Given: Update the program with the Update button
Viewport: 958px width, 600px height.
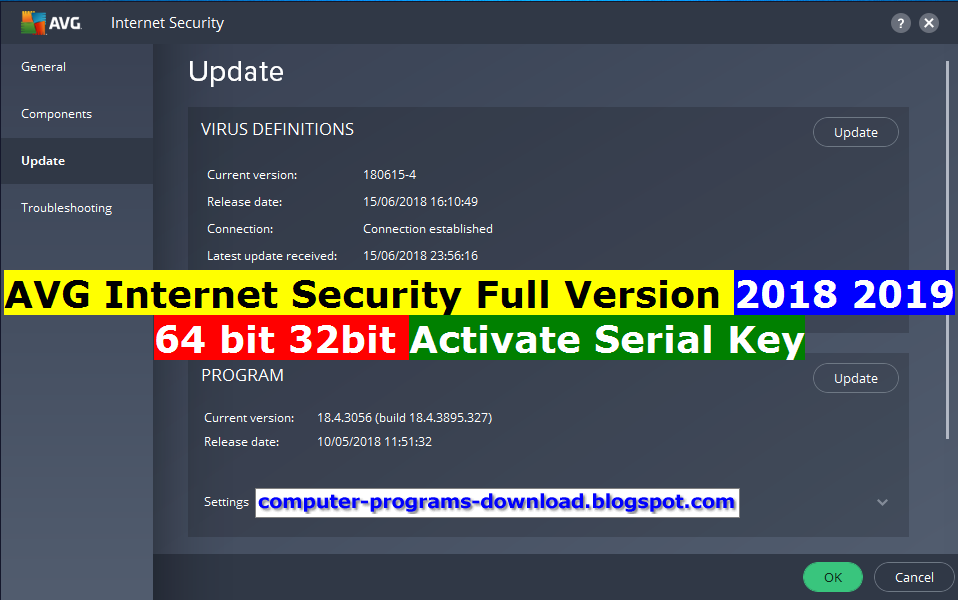Looking at the screenshot, I should pyautogui.click(x=855, y=378).
